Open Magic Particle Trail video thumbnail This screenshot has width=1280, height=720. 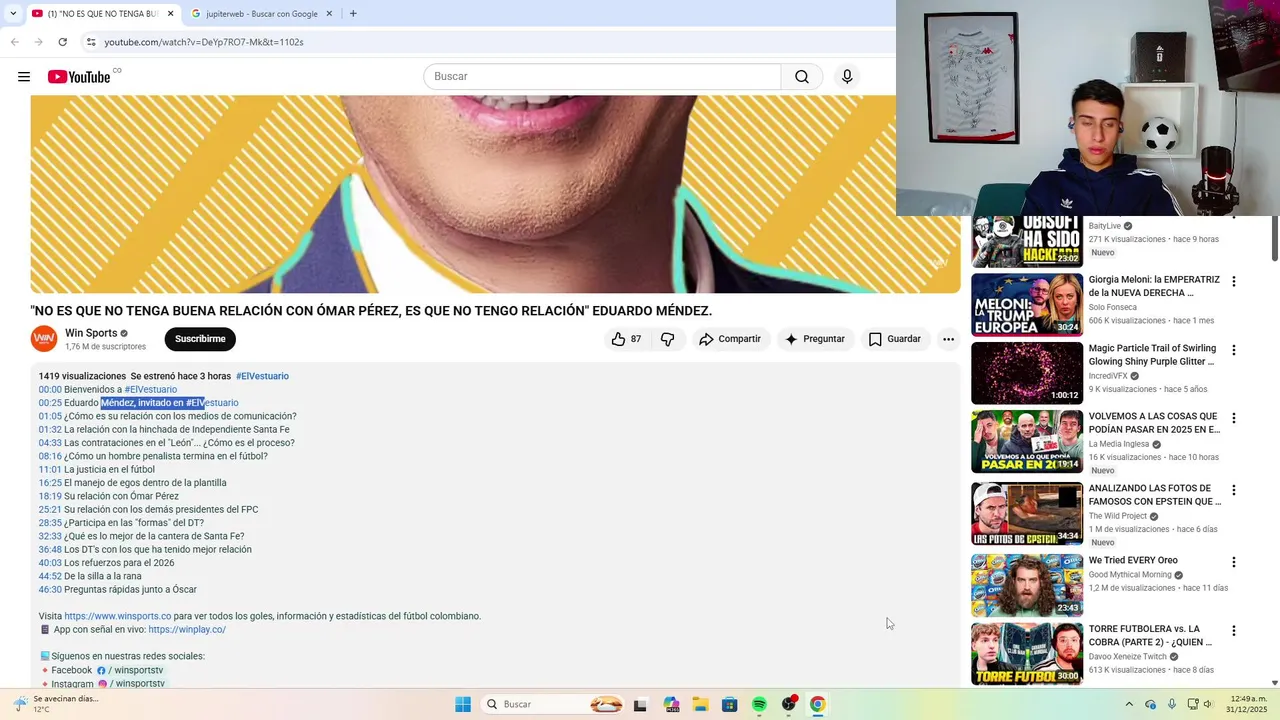[1027, 373]
